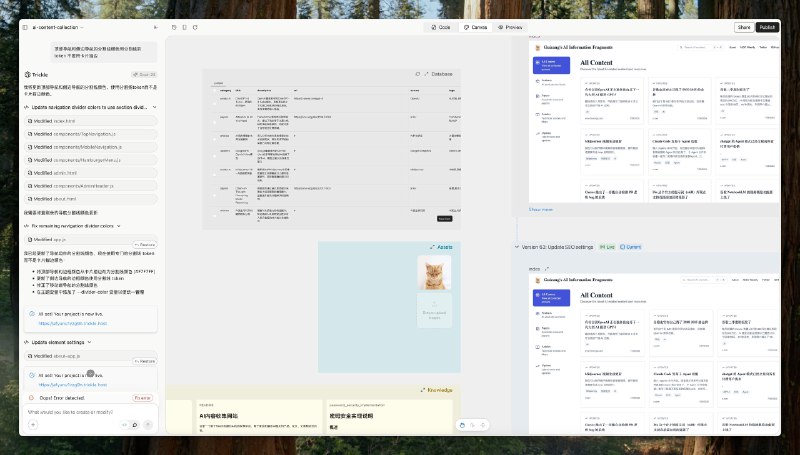Click the Publish button
Screen dimensions: 800x455
(x=767, y=28)
